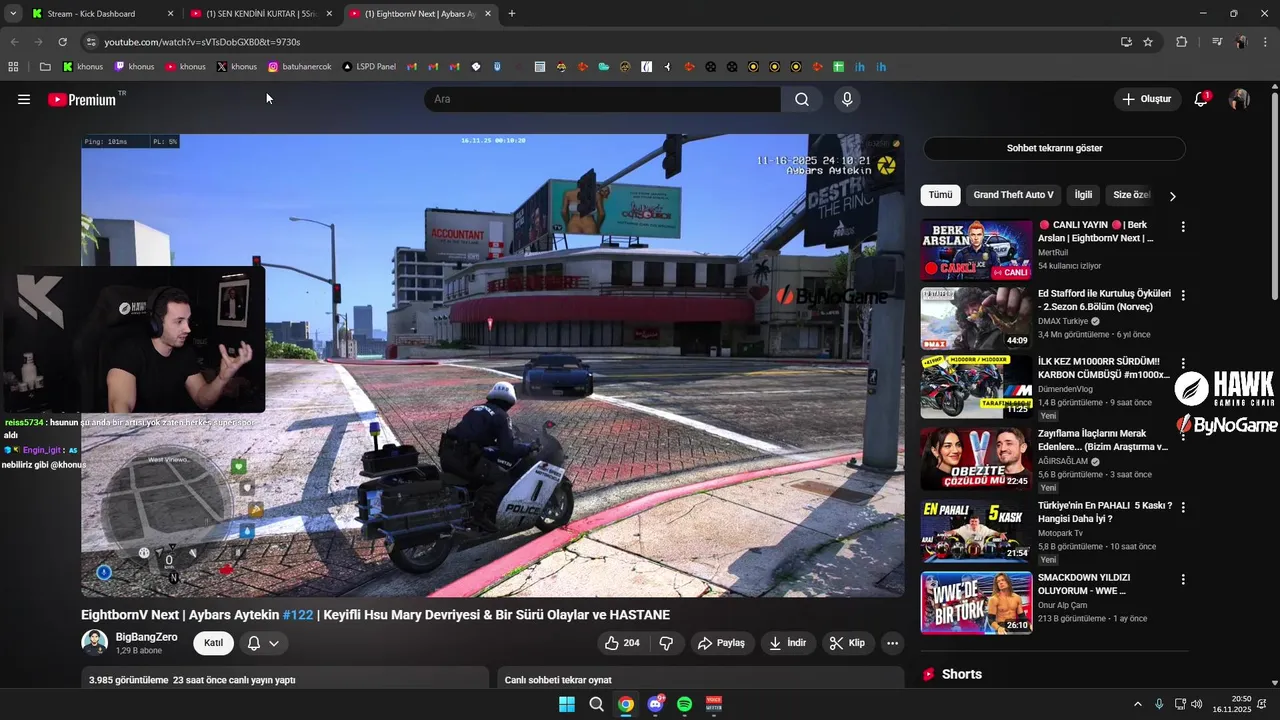Screen dimensions: 1280x720
Task: Open Chrome tab search dropdown
Action: [x=13, y=13]
